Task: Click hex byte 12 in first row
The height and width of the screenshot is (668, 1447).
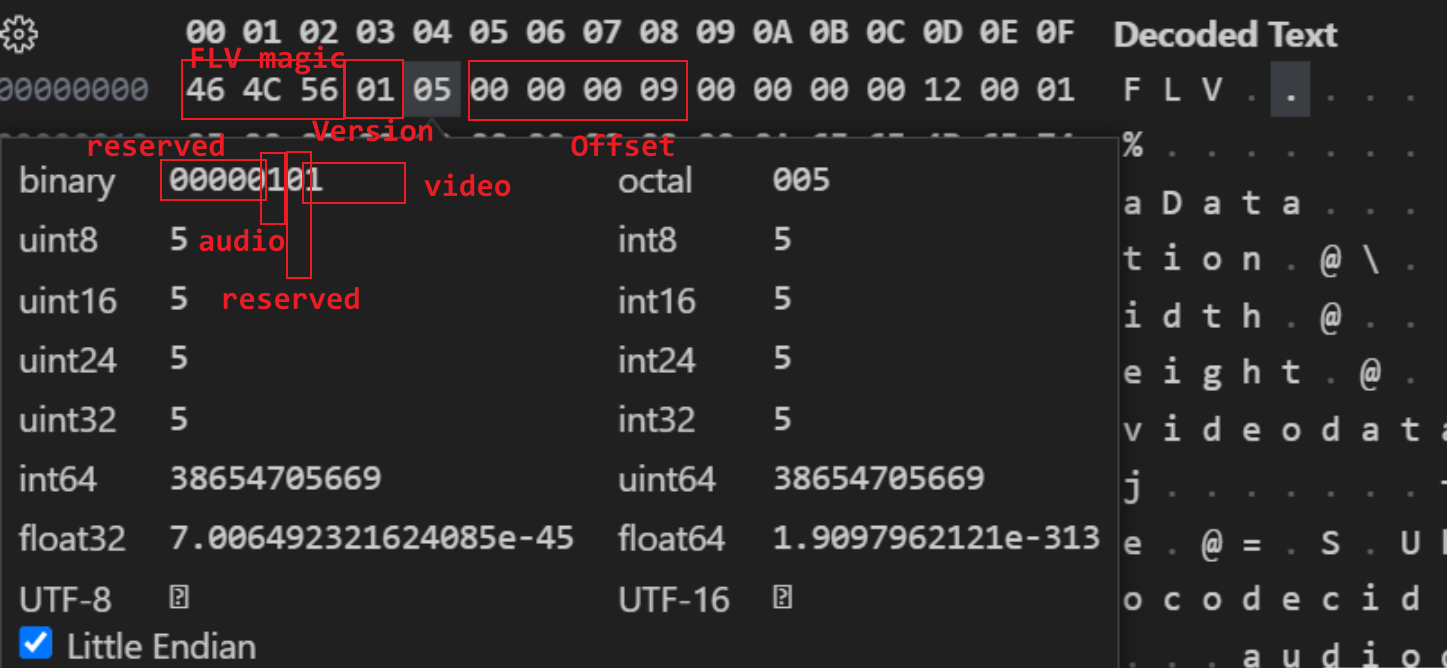Action: point(942,90)
